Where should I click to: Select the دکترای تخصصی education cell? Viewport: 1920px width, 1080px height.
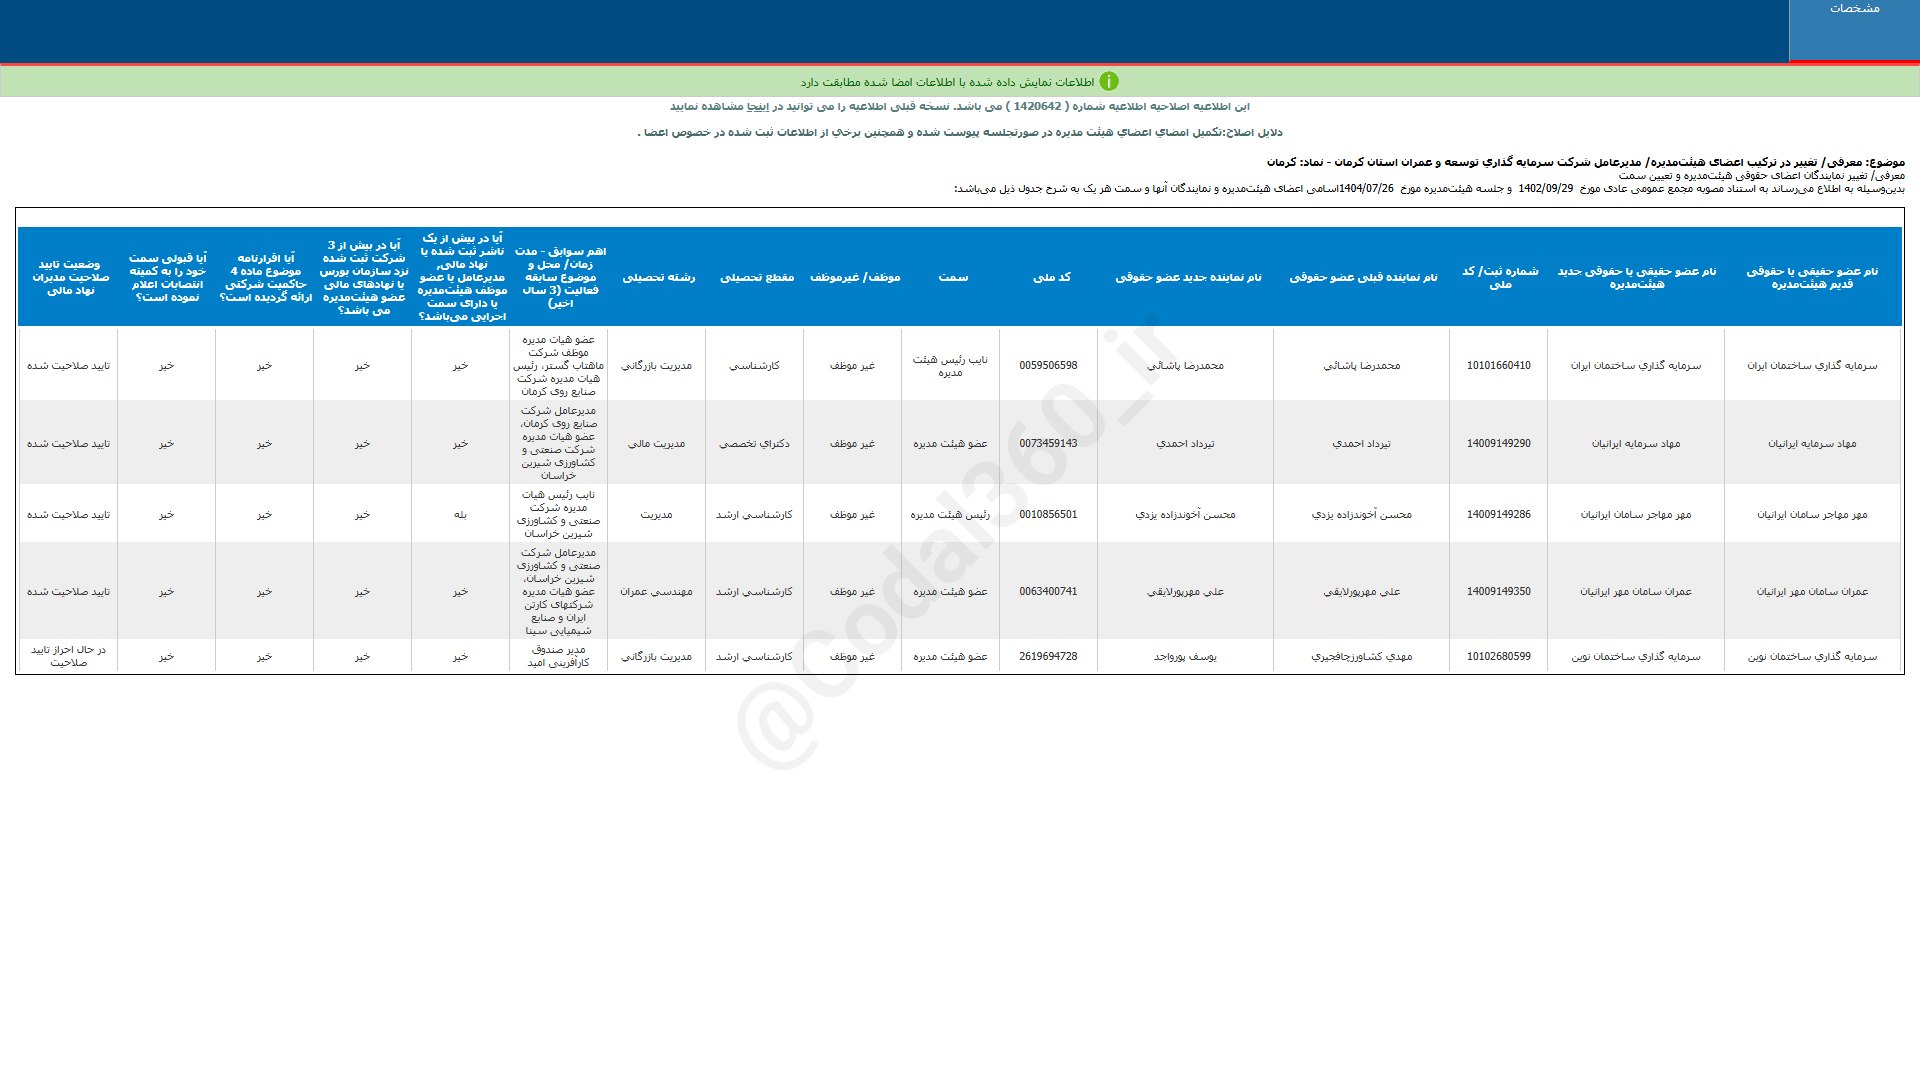[x=754, y=444]
